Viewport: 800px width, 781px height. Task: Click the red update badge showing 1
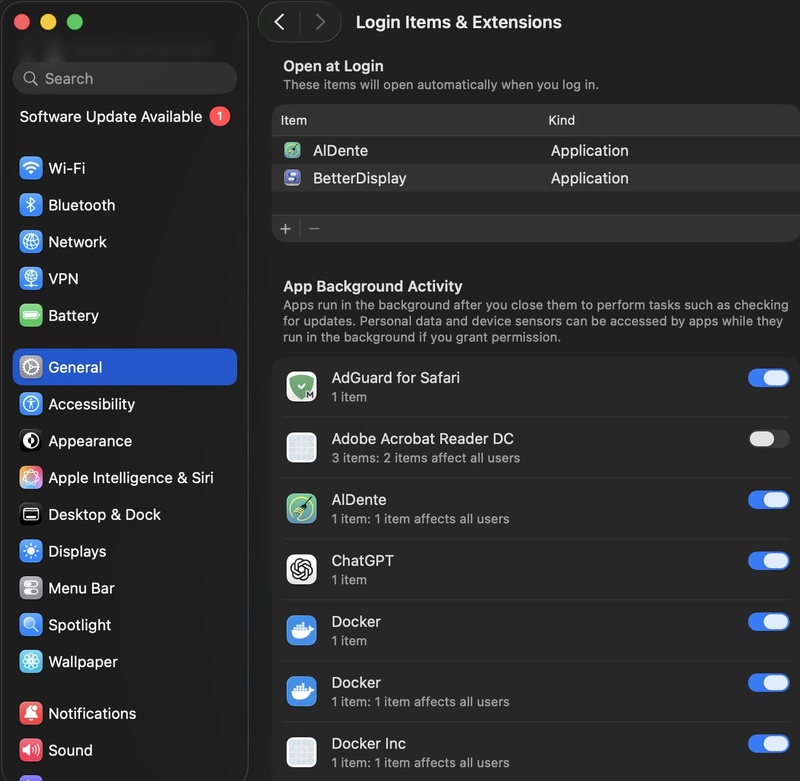(x=220, y=116)
